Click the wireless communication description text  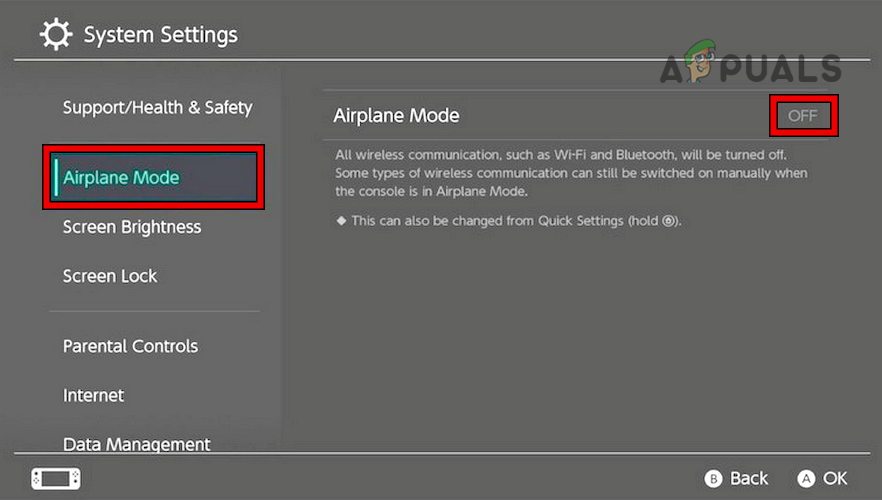click(x=570, y=174)
